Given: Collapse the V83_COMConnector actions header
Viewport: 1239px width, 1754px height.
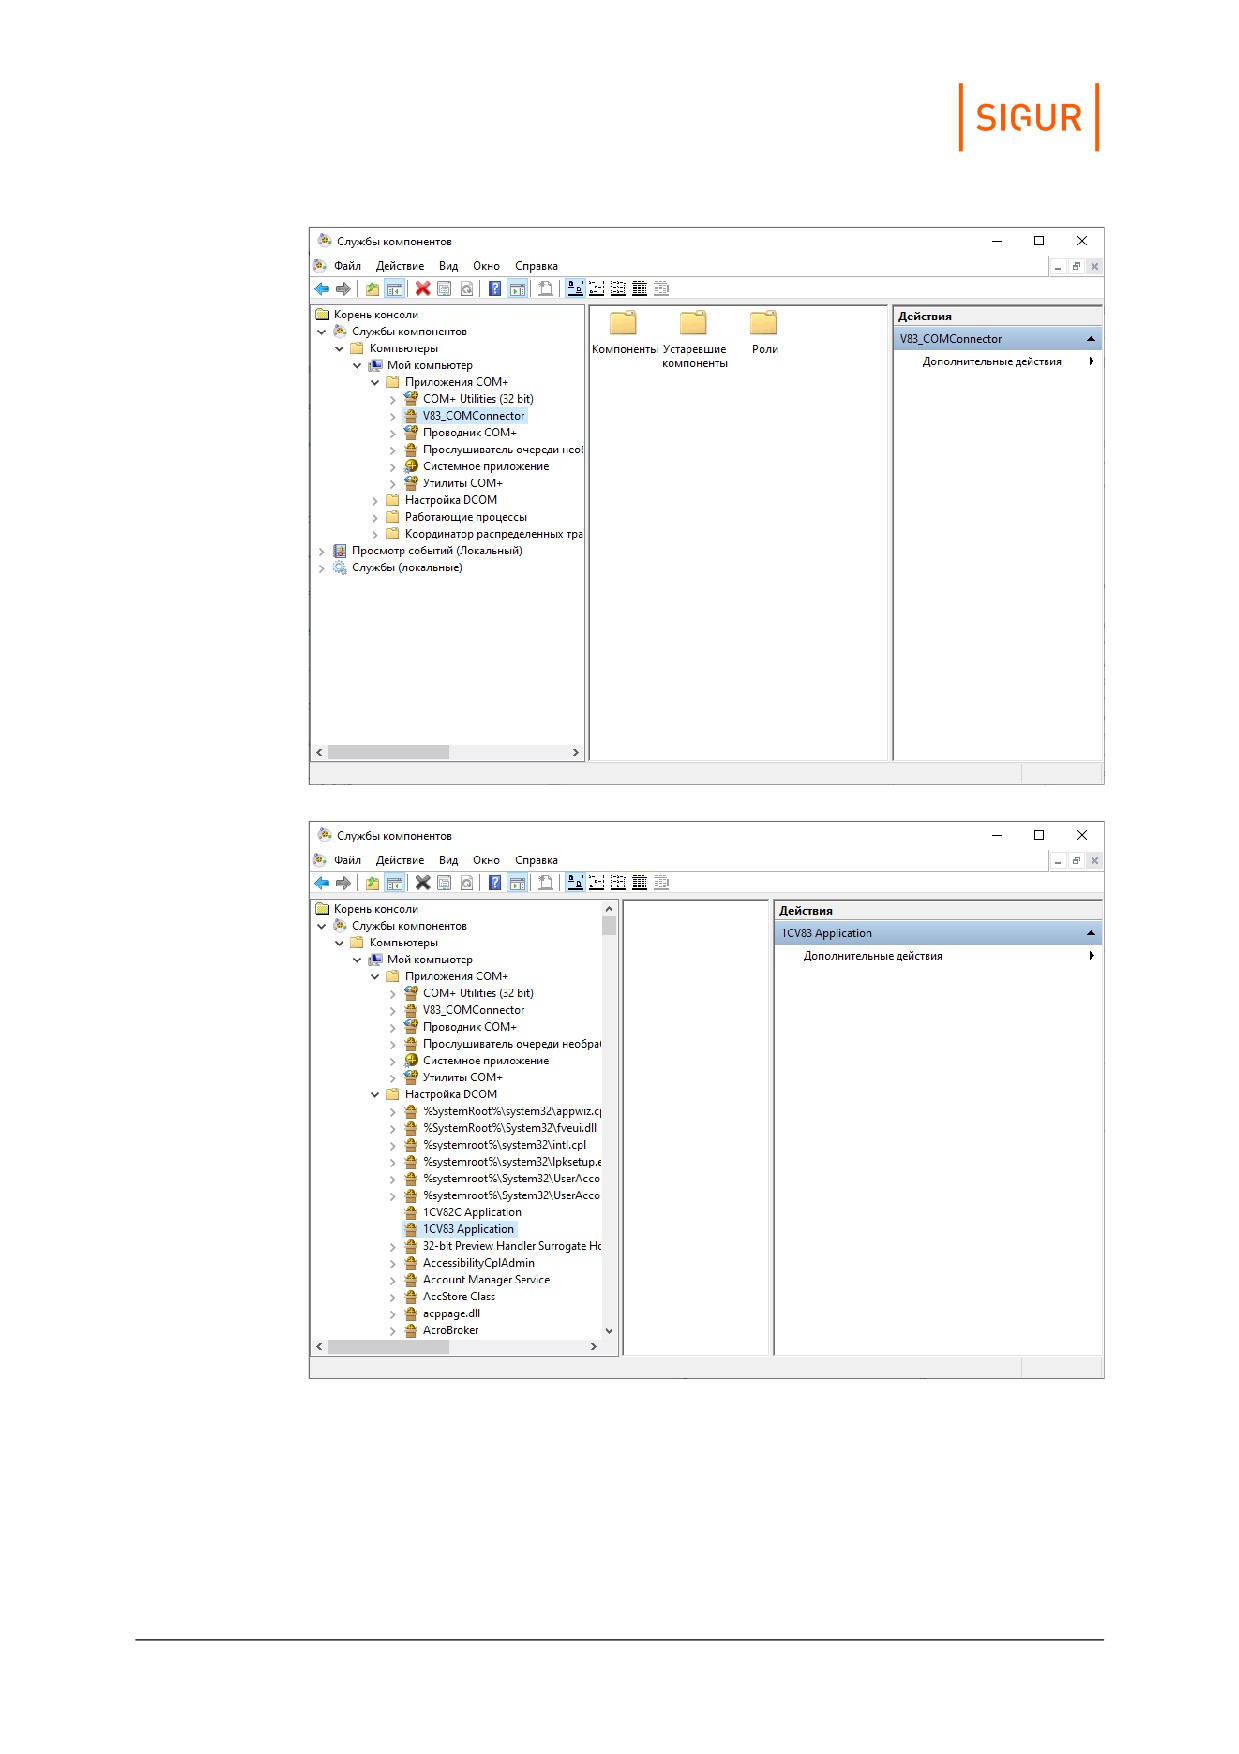Looking at the screenshot, I should (x=1091, y=339).
